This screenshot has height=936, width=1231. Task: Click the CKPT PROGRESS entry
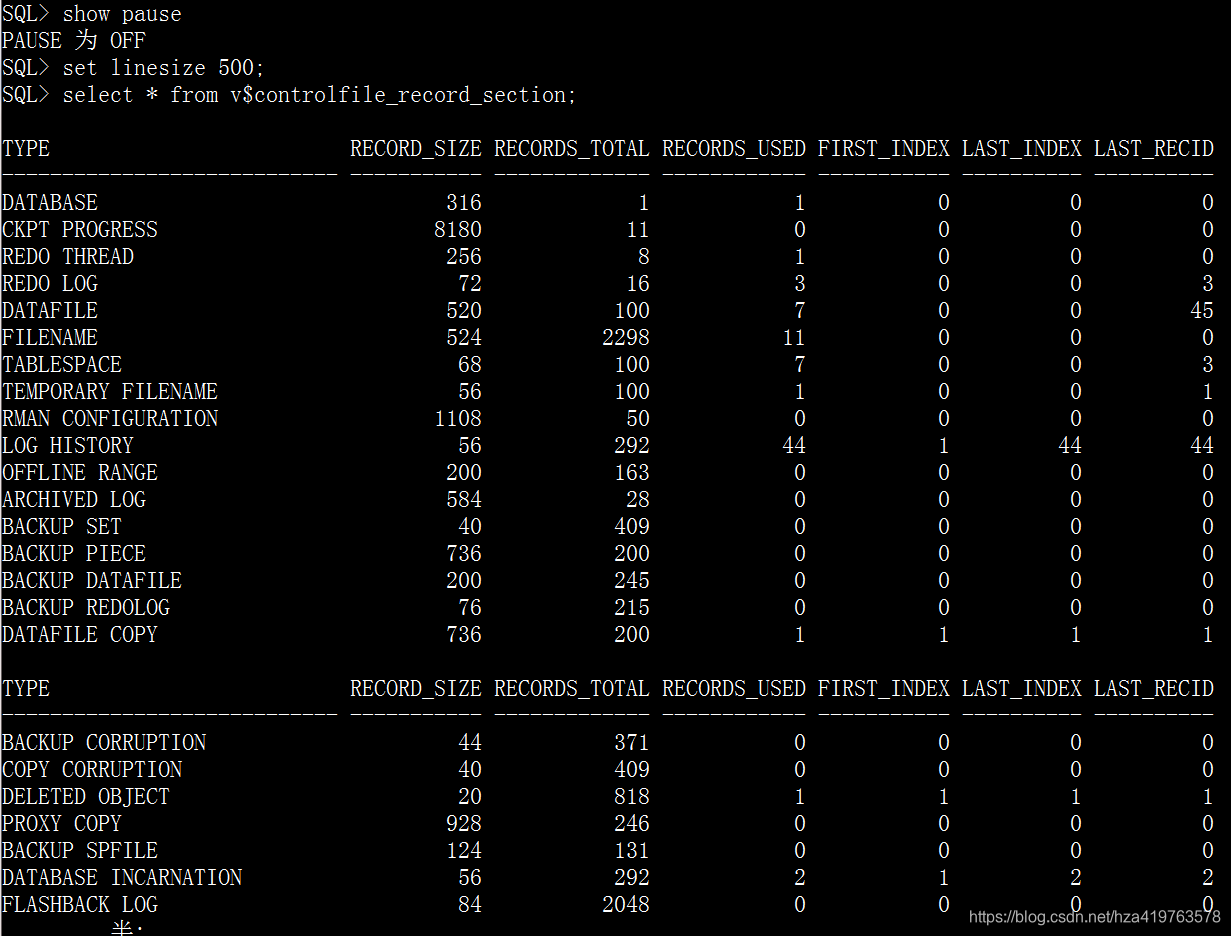79,229
